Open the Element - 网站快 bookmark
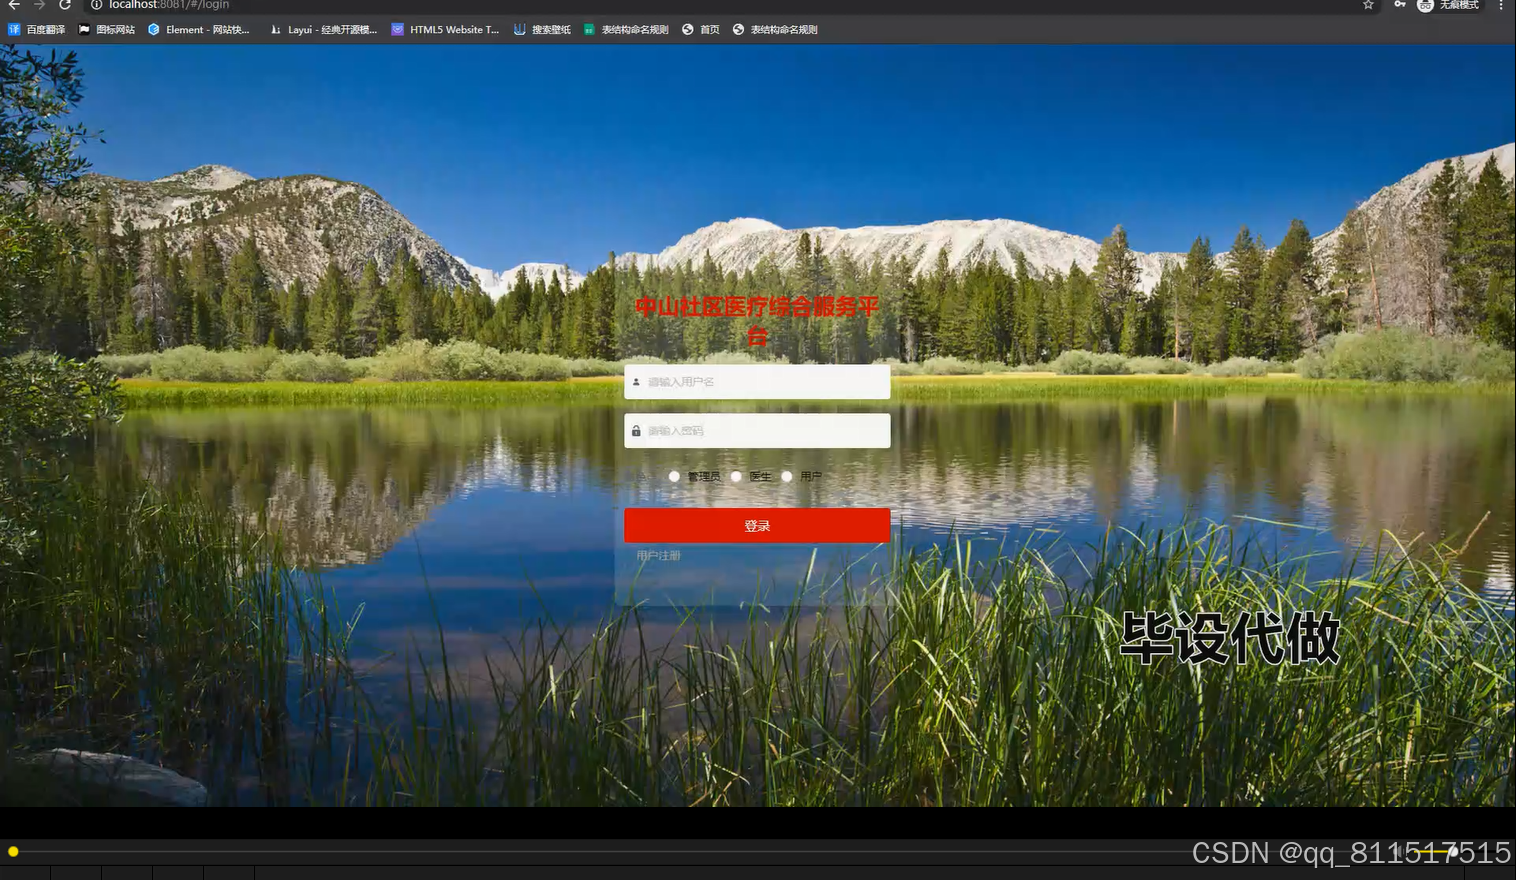This screenshot has height=880, width=1516. [x=199, y=30]
